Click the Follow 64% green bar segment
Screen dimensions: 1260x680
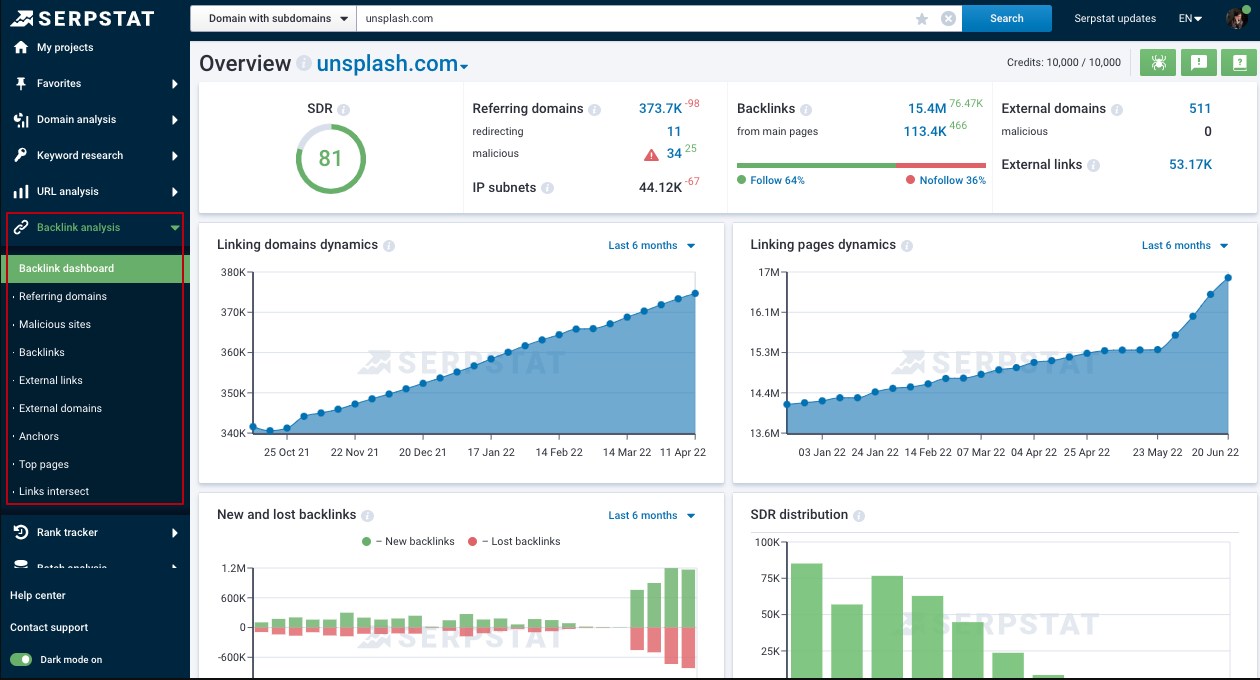(x=816, y=165)
